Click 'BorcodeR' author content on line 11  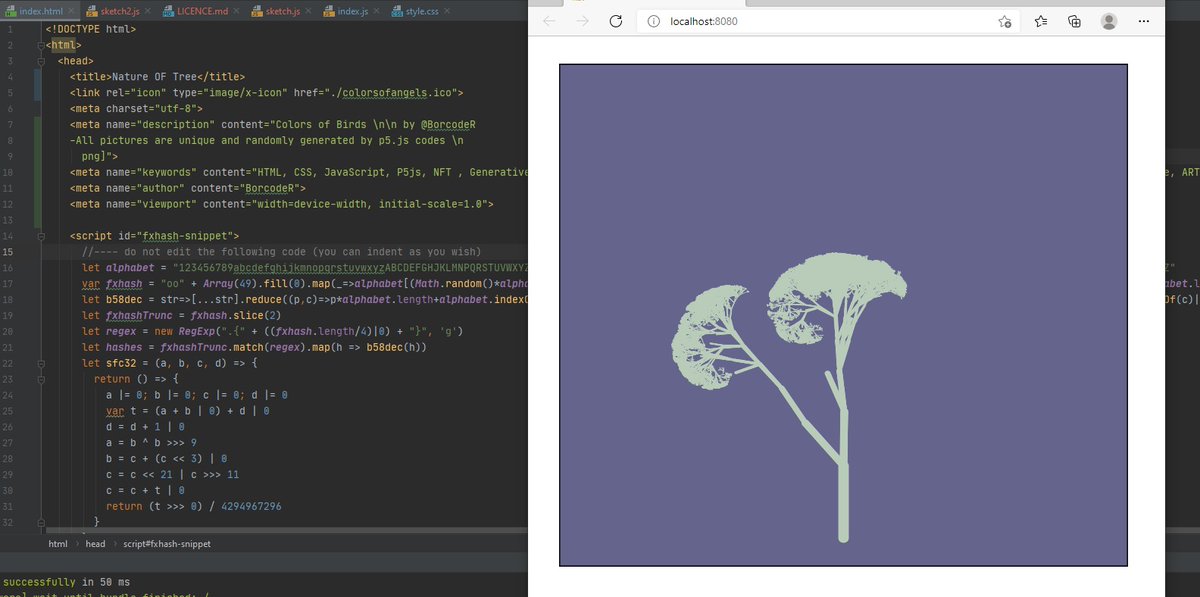(x=271, y=187)
